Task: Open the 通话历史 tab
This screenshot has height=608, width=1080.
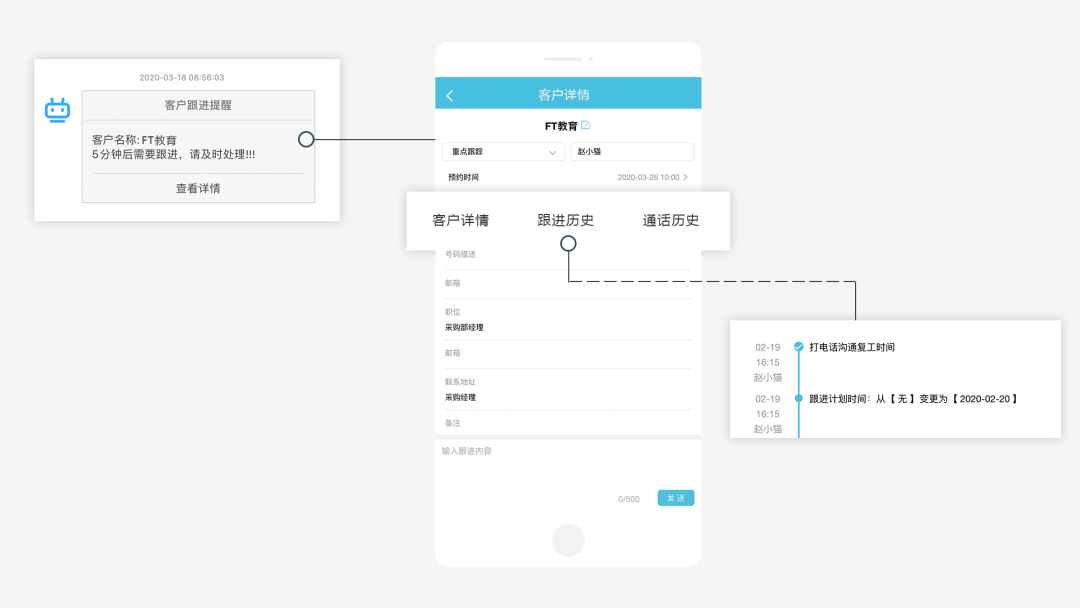Action: click(670, 221)
